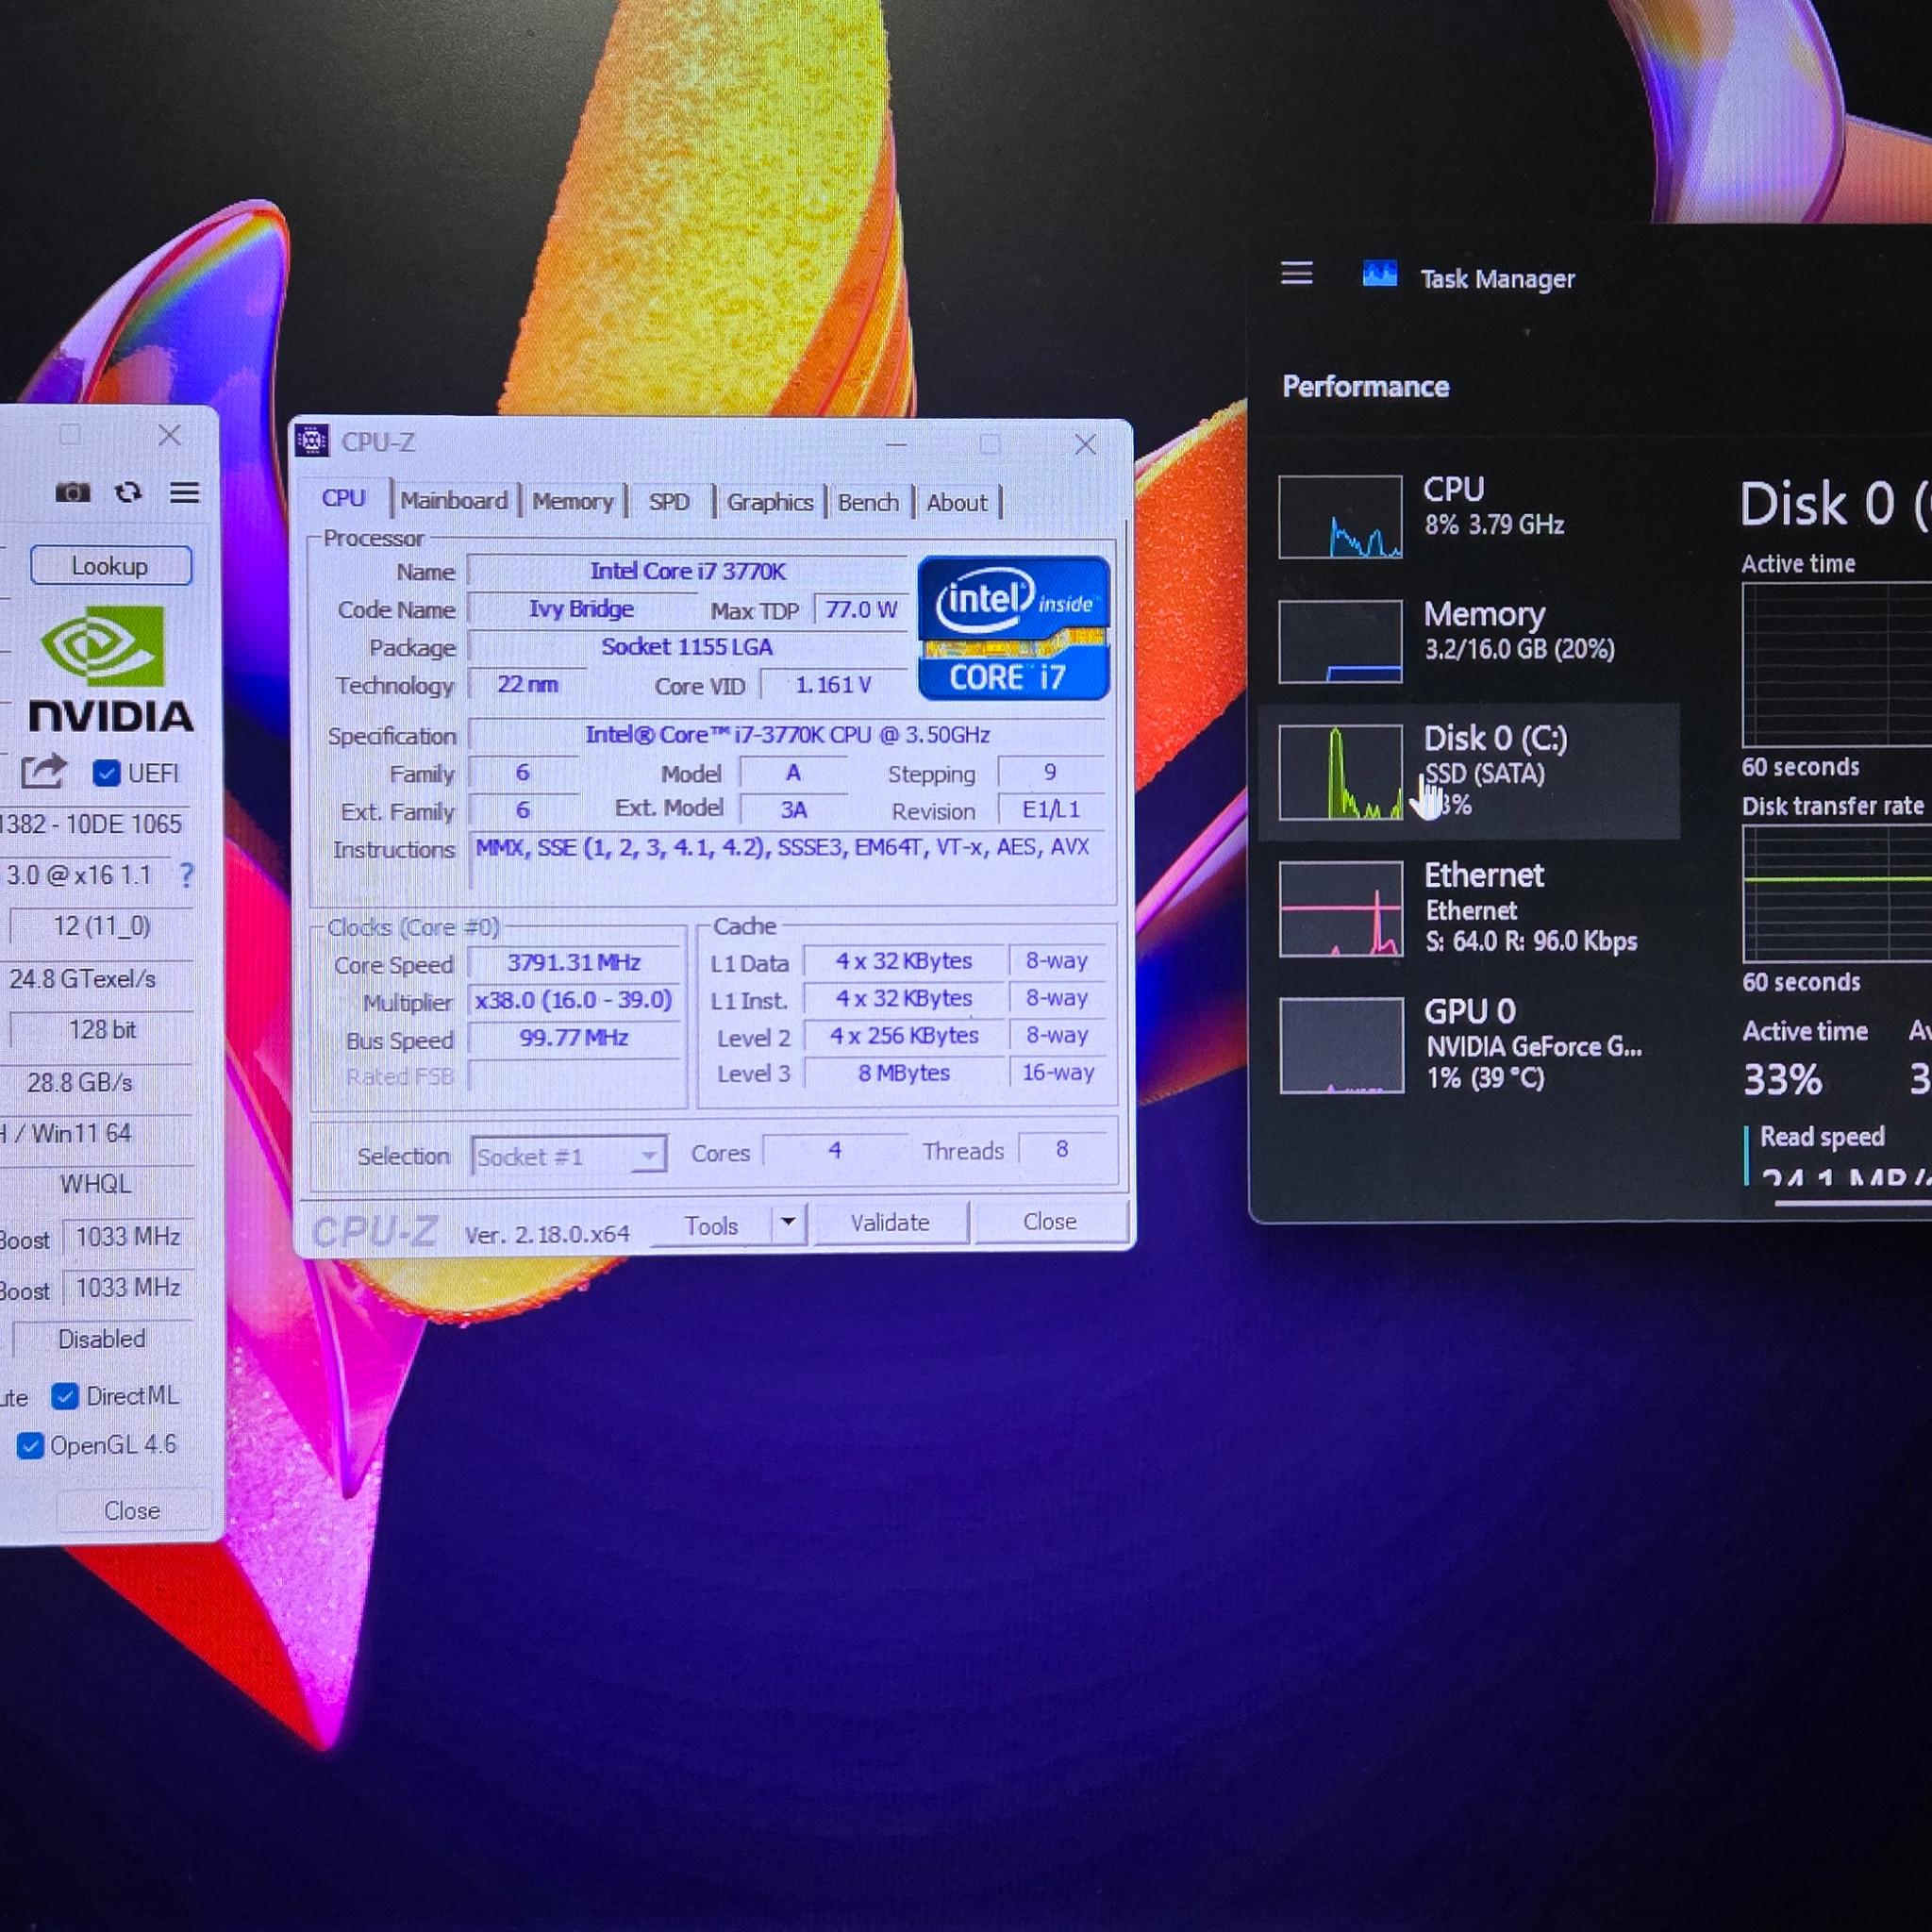The width and height of the screenshot is (1932, 1932).
Task: Select the Ethernet graph thumbnail
Action: [1340, 909]
